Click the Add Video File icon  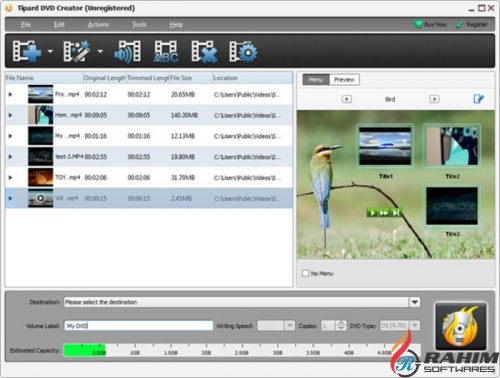pyautogui.click(x=27, y=51)
